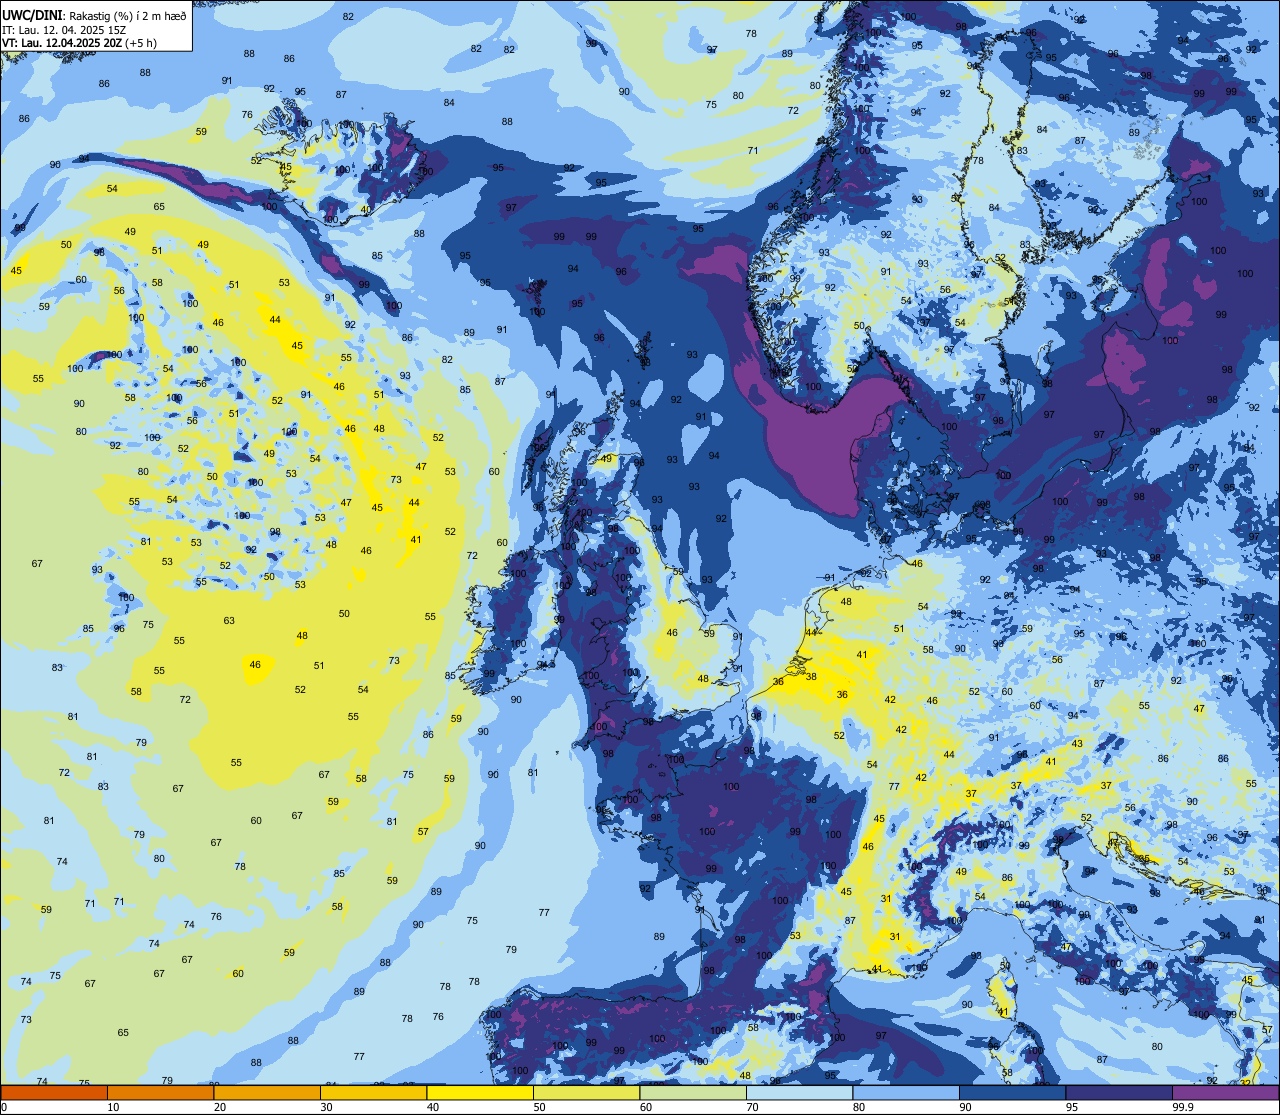Image resolution: width=1280 pixels, height=1115 pixels.
Task: Click the 60–70 % pale green legend swatch
Action: 693,1092
